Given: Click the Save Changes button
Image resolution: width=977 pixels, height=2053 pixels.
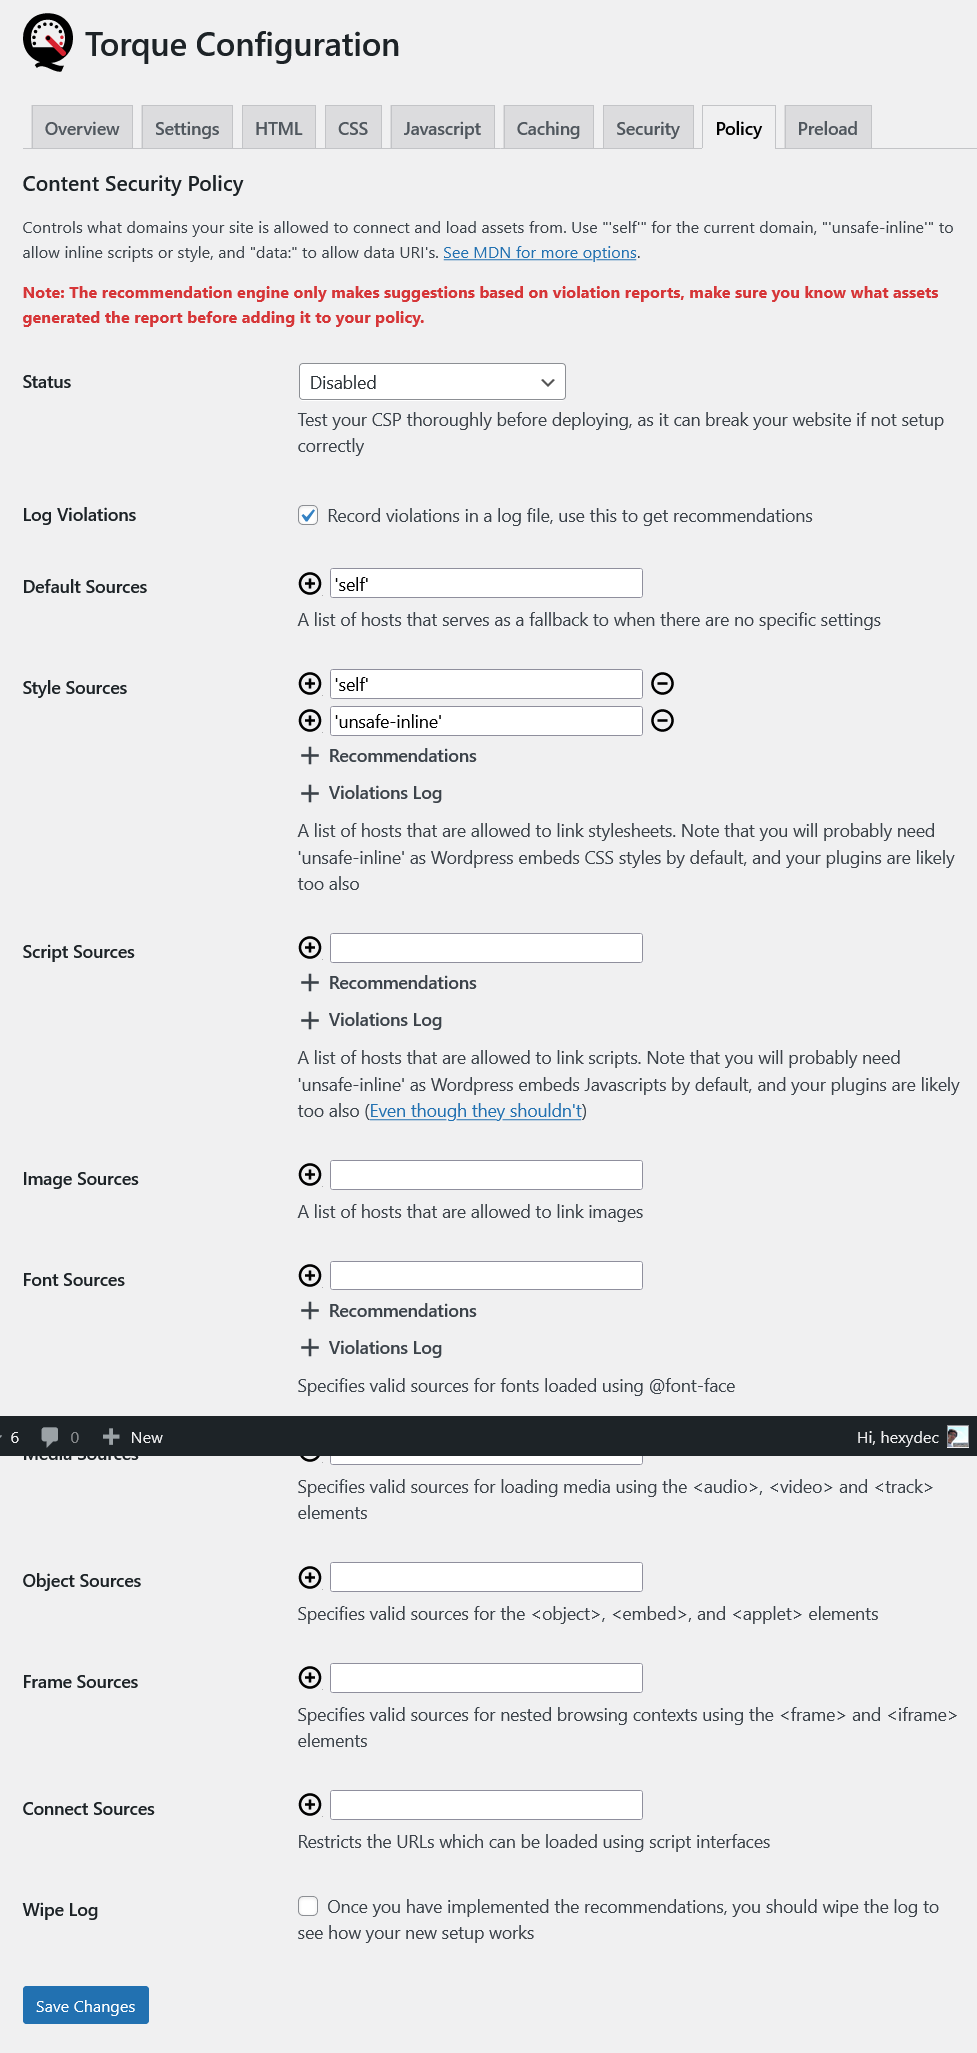Looking at the screenshot, I should (86, 2005).
